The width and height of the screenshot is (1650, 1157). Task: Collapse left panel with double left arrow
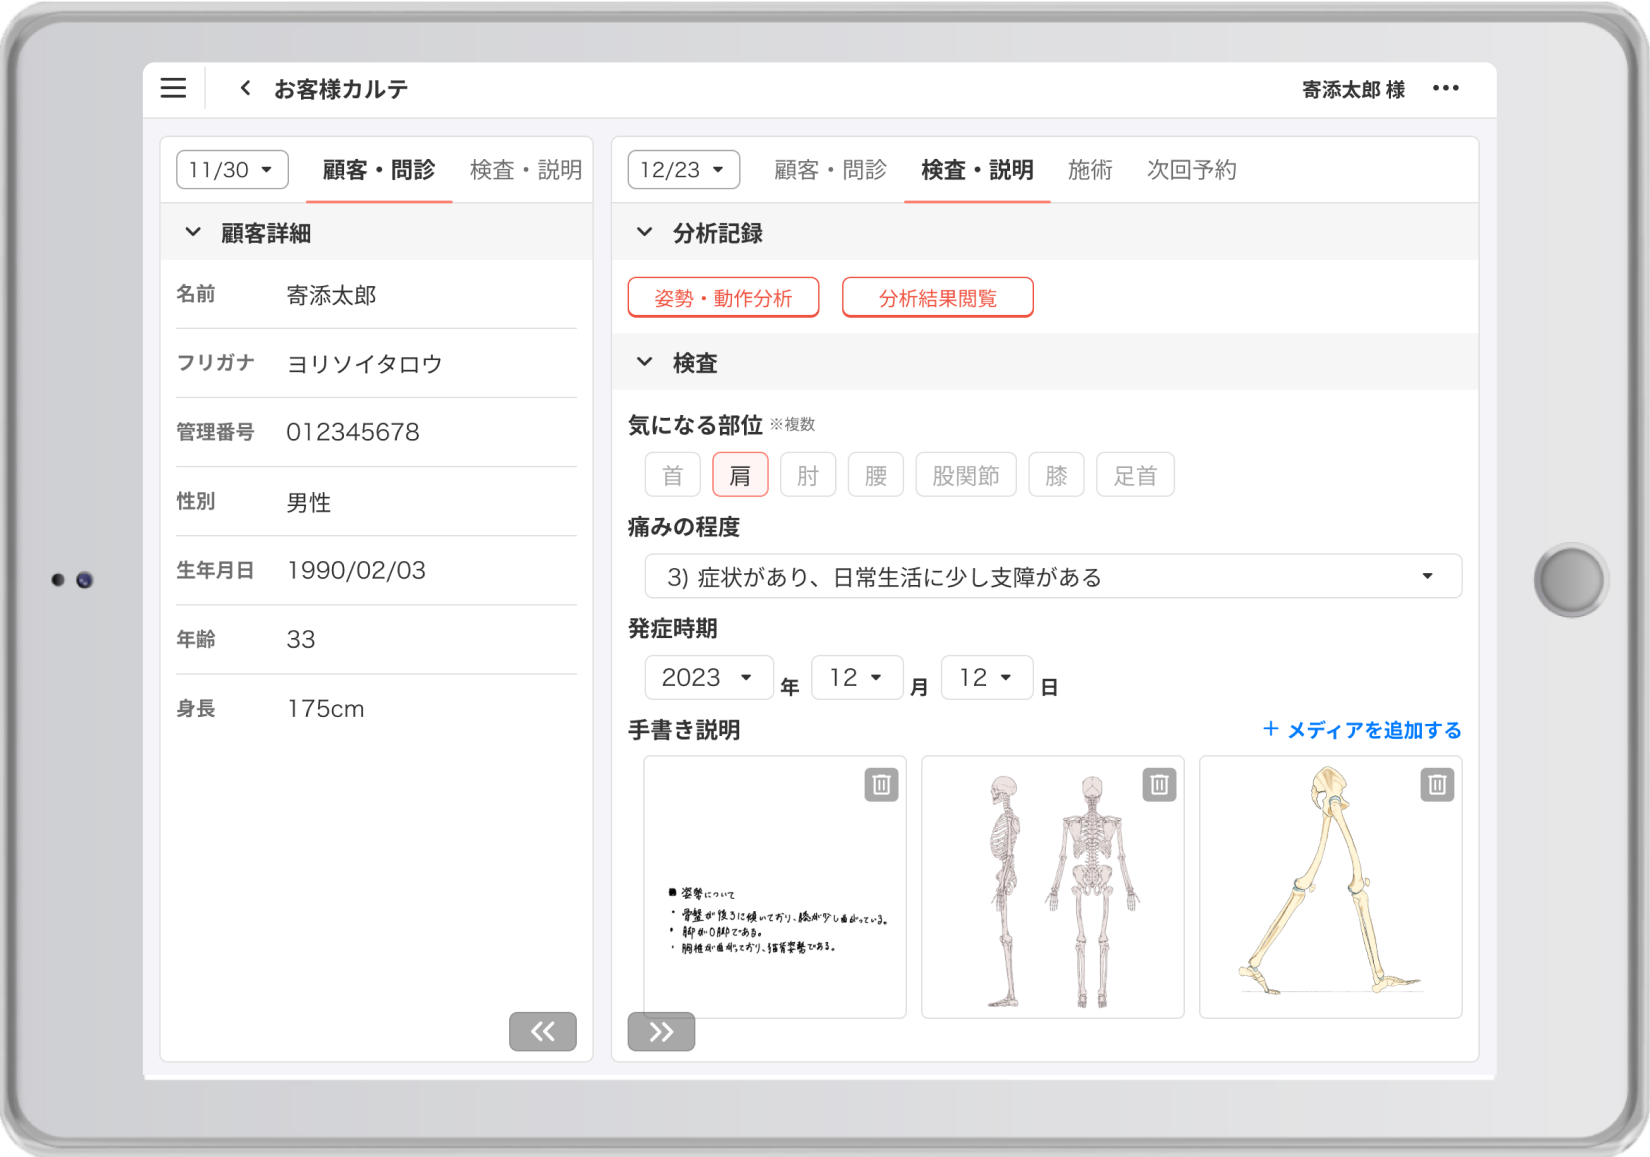(543, 1031)
